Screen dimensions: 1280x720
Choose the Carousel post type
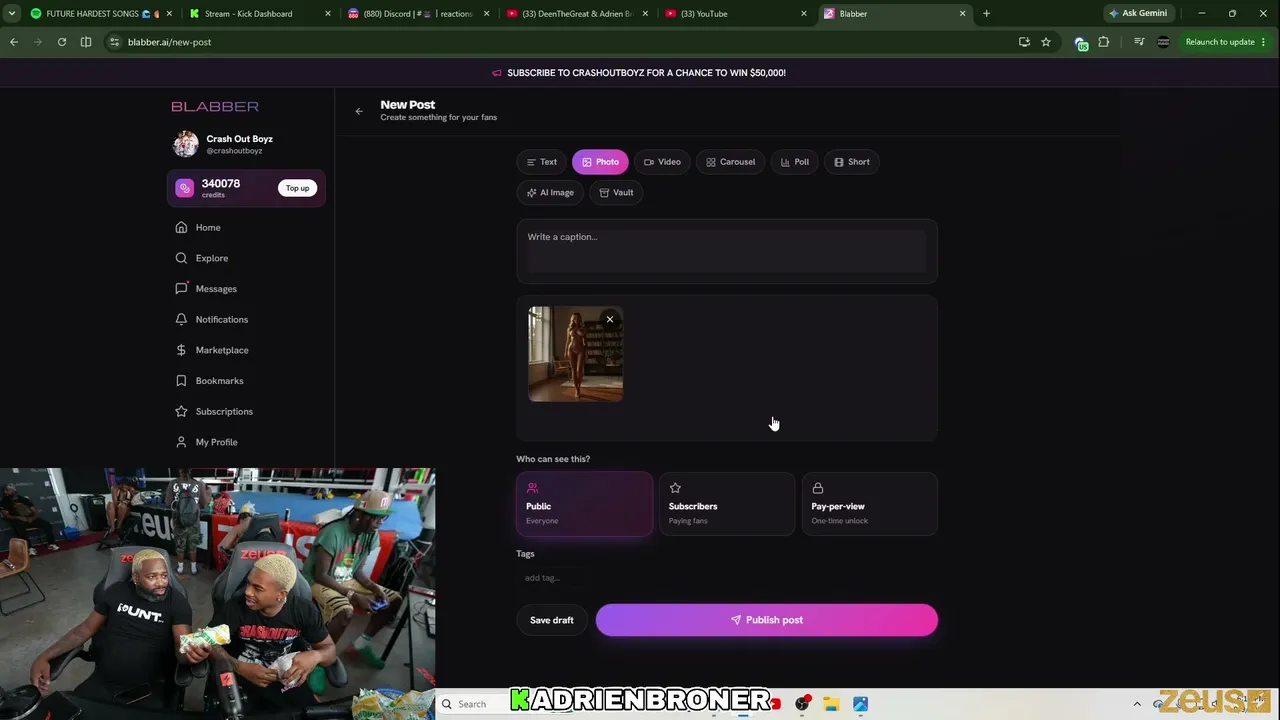731,162
